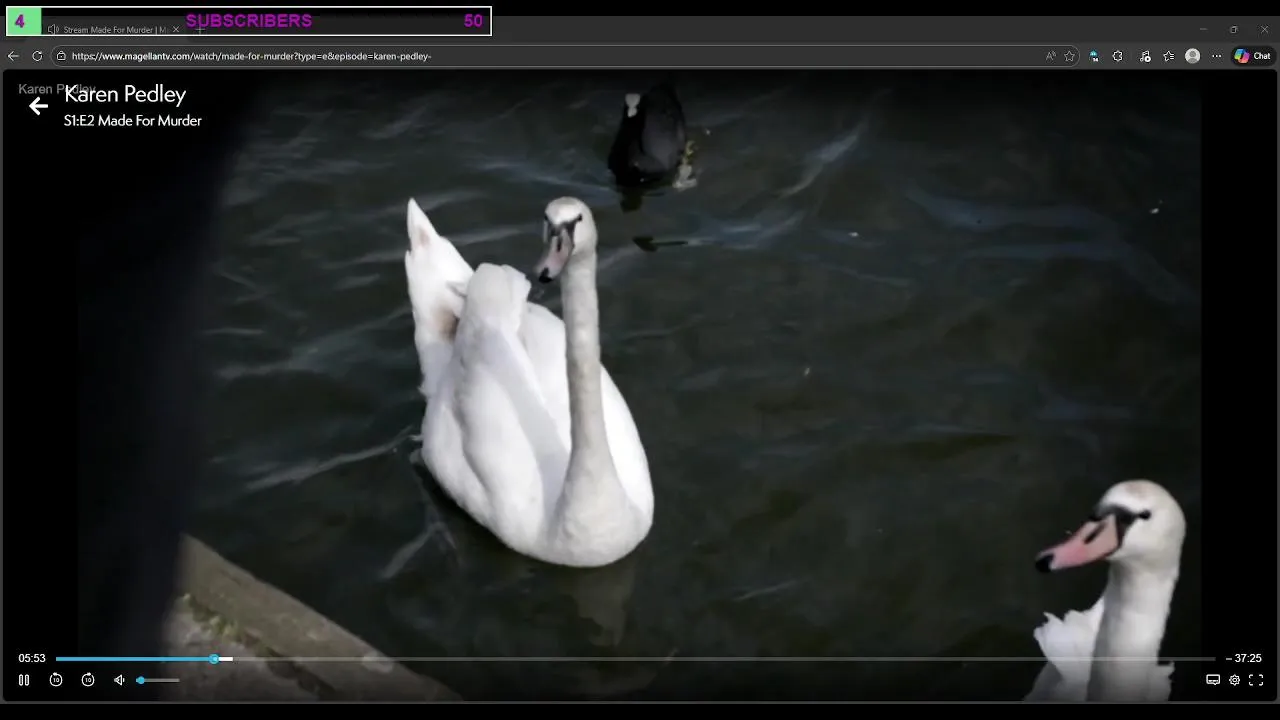Reload the page in the browser
Viewport: 1280px width, 720px height.
point(37,56)
